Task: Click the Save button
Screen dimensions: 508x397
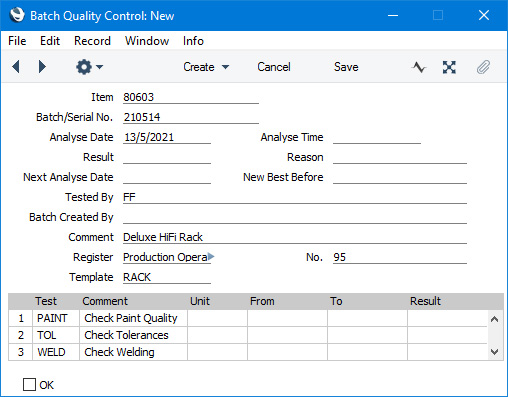Action: tap(346, 67)
